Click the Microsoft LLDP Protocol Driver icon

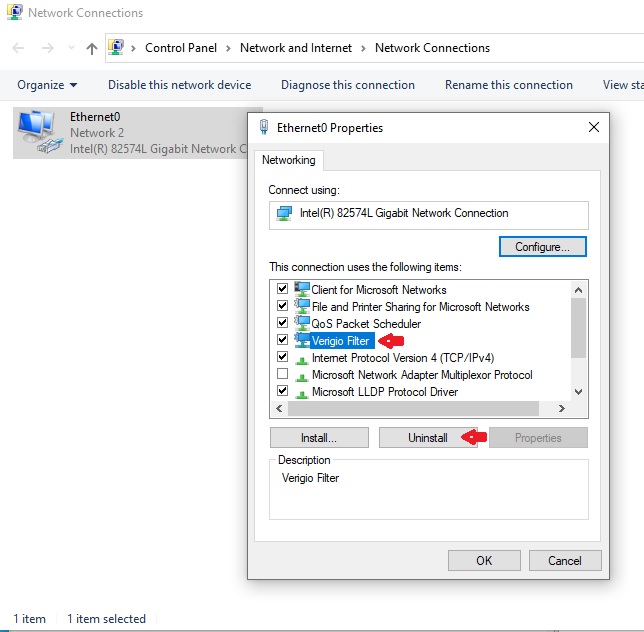coord(302,392)
